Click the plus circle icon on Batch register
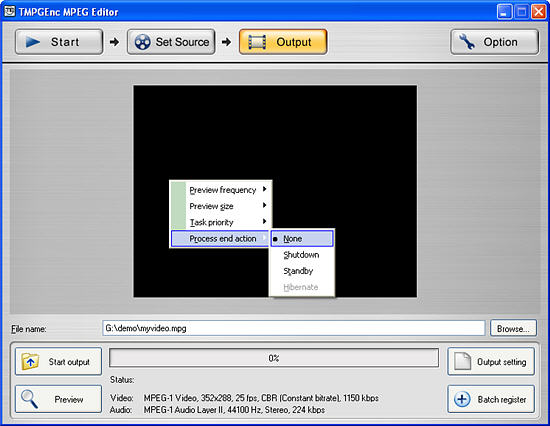The height and width of the screenshot is (426, 550). pos(462,399)
